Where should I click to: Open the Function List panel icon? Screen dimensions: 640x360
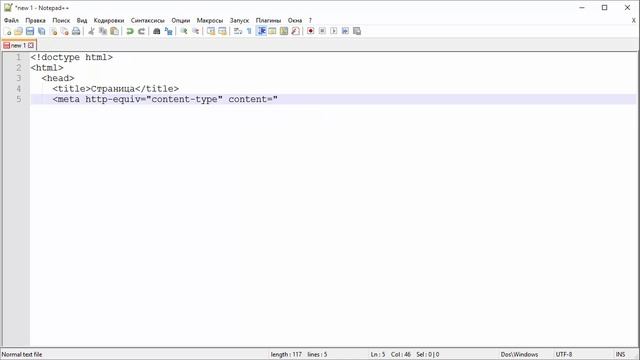pyautogui.click(x=296, y=31)
